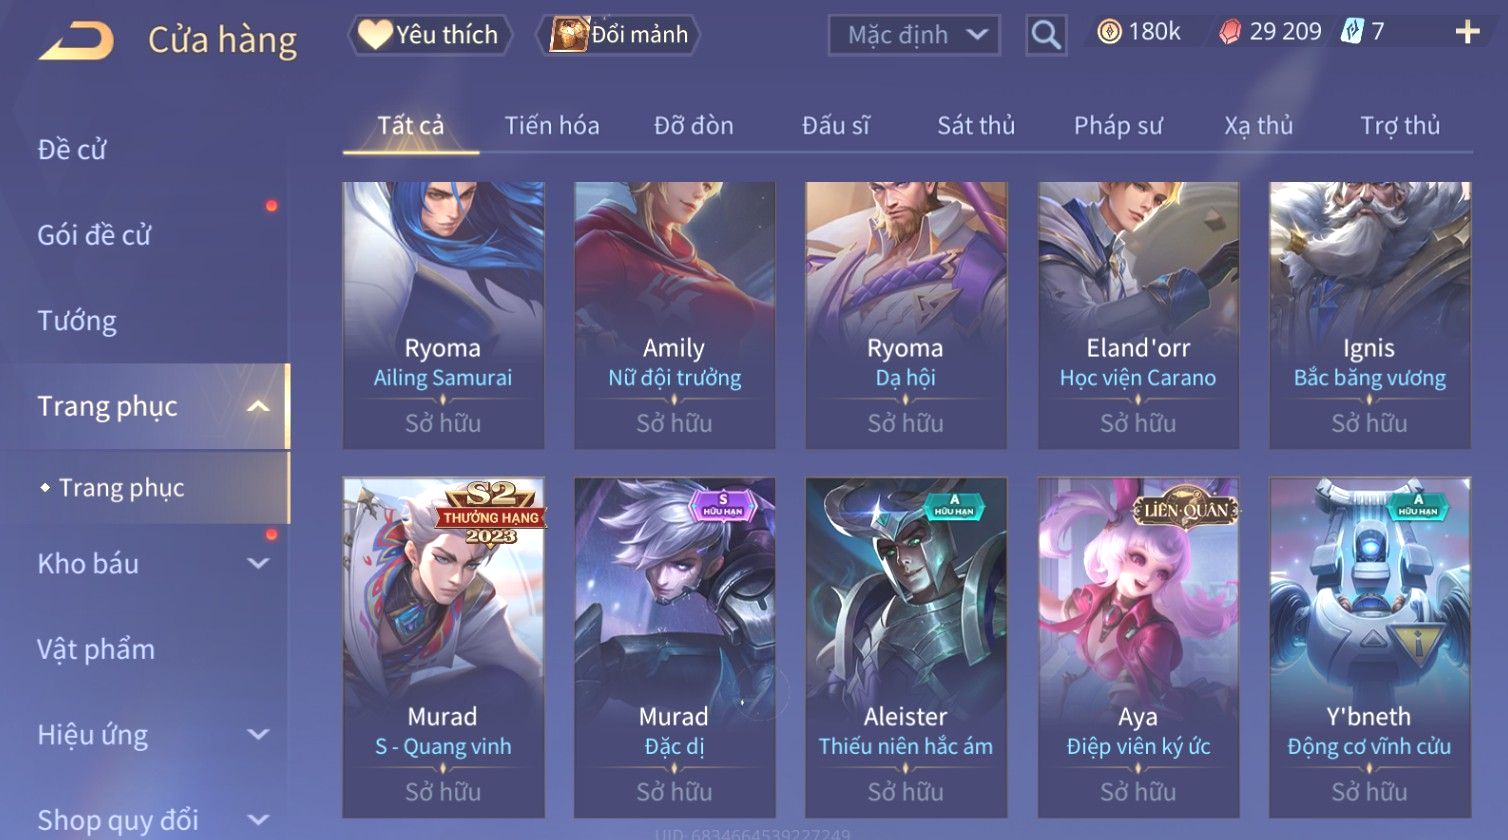The image size is (1508, 840).
Task: Click the gold coin balance icon
Action: pyautogui.click(x=1109, y=33)
